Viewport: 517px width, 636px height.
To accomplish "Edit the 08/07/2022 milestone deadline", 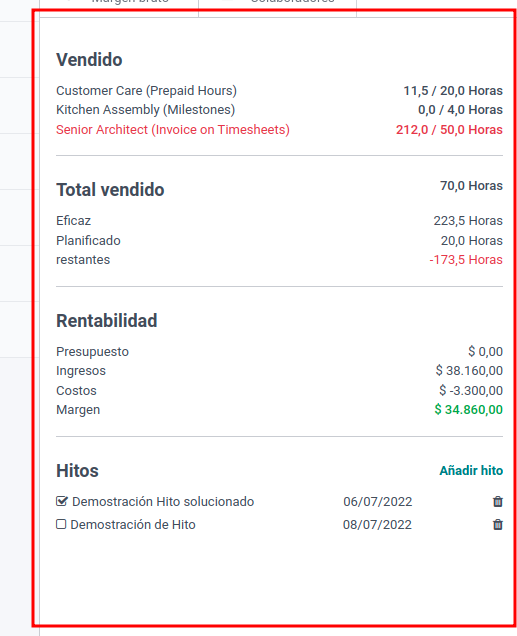I will (377, 525).
